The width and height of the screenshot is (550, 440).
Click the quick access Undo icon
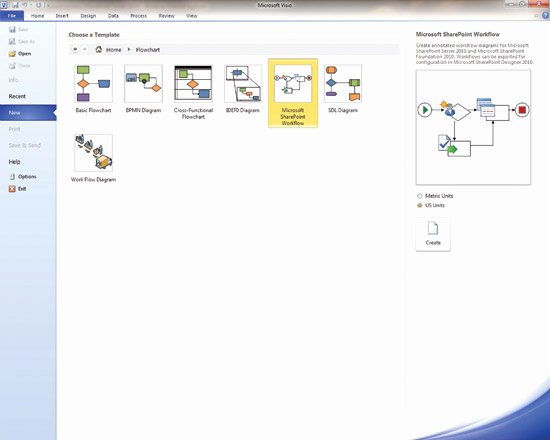coord(25,5)
